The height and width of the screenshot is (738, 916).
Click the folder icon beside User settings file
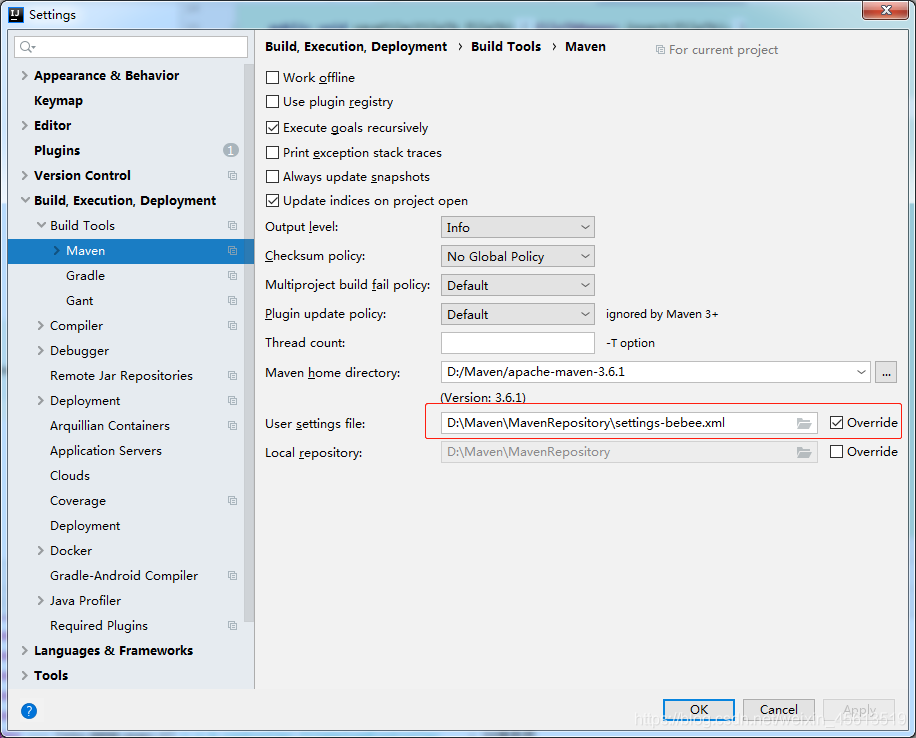tap(804, 423)
